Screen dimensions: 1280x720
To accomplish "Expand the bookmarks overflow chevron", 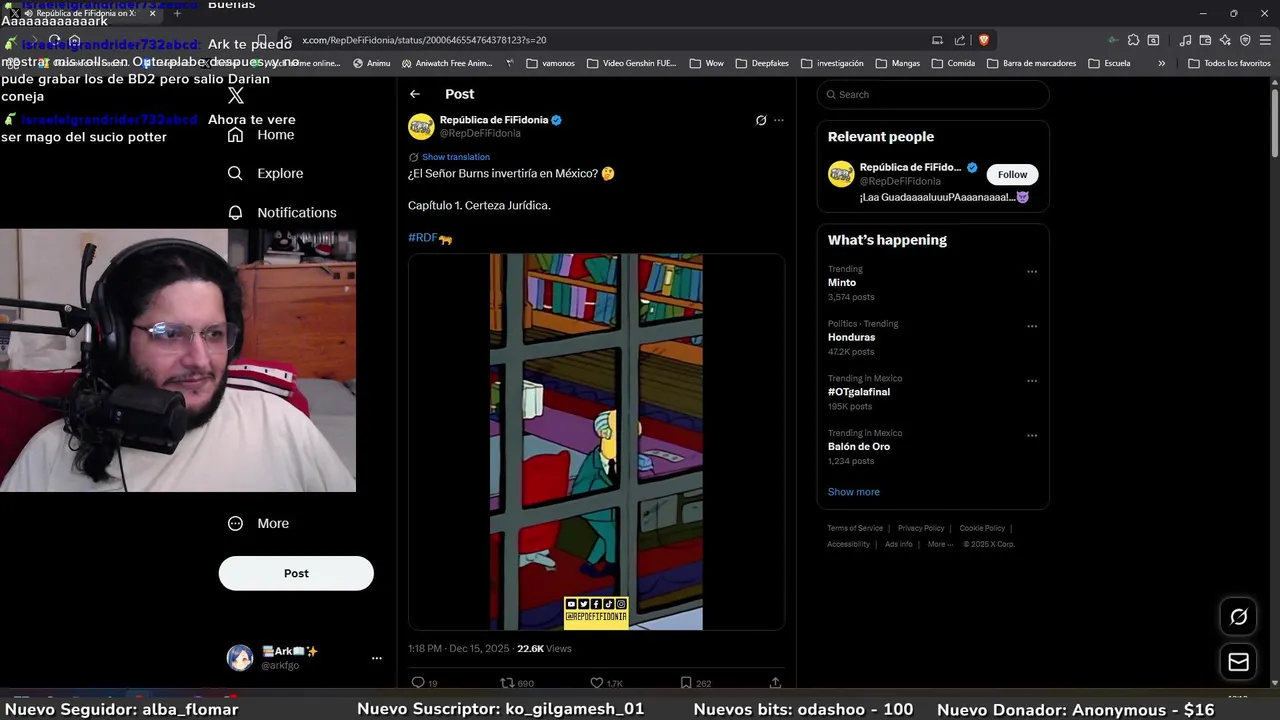I will click(1161, 63).
